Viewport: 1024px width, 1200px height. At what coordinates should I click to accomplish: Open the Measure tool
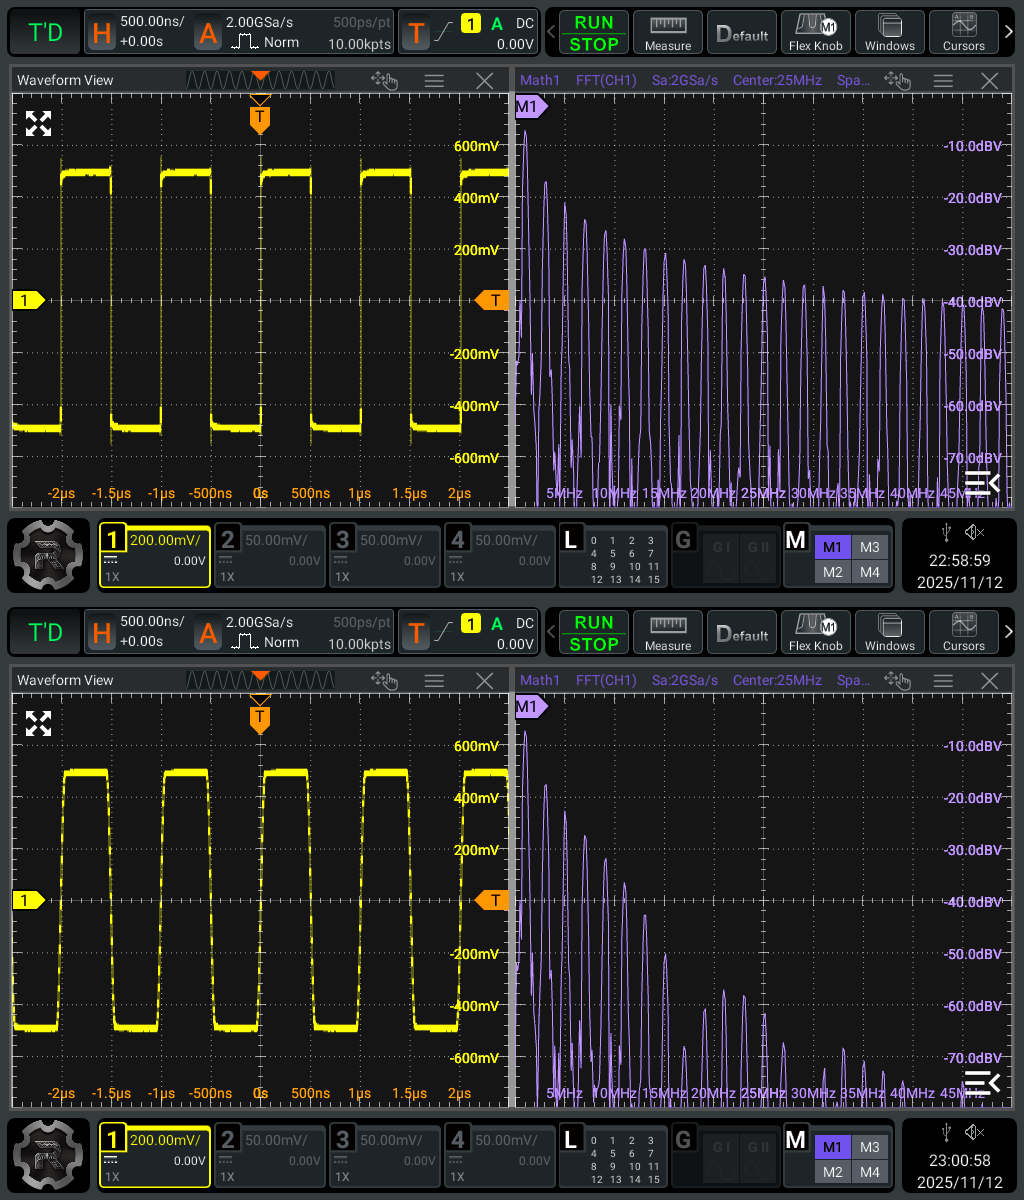(667, 32)
